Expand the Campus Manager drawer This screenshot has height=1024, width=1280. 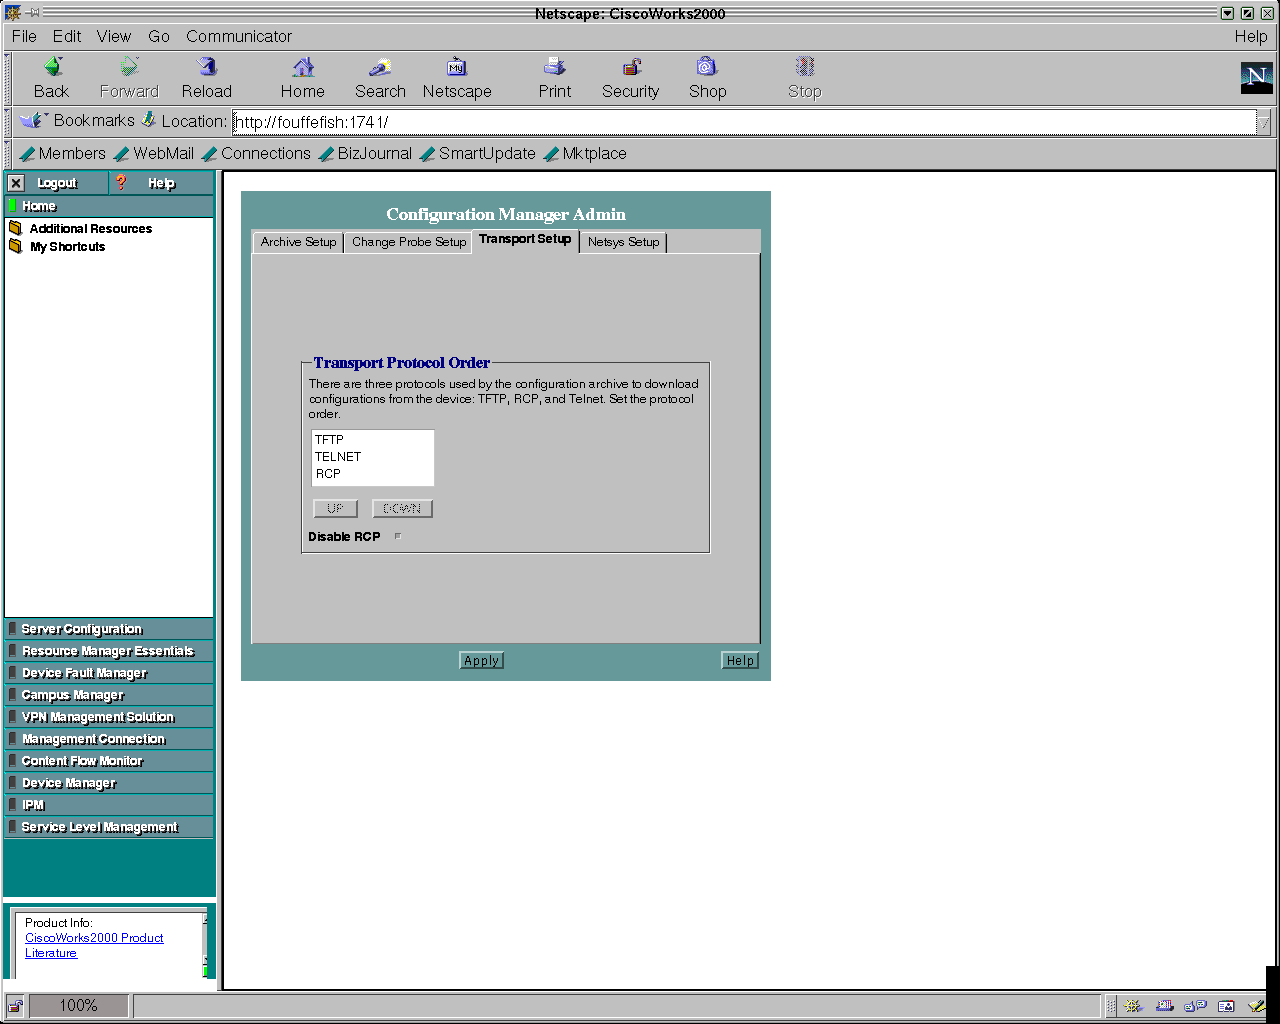click(x=109, y=695)
